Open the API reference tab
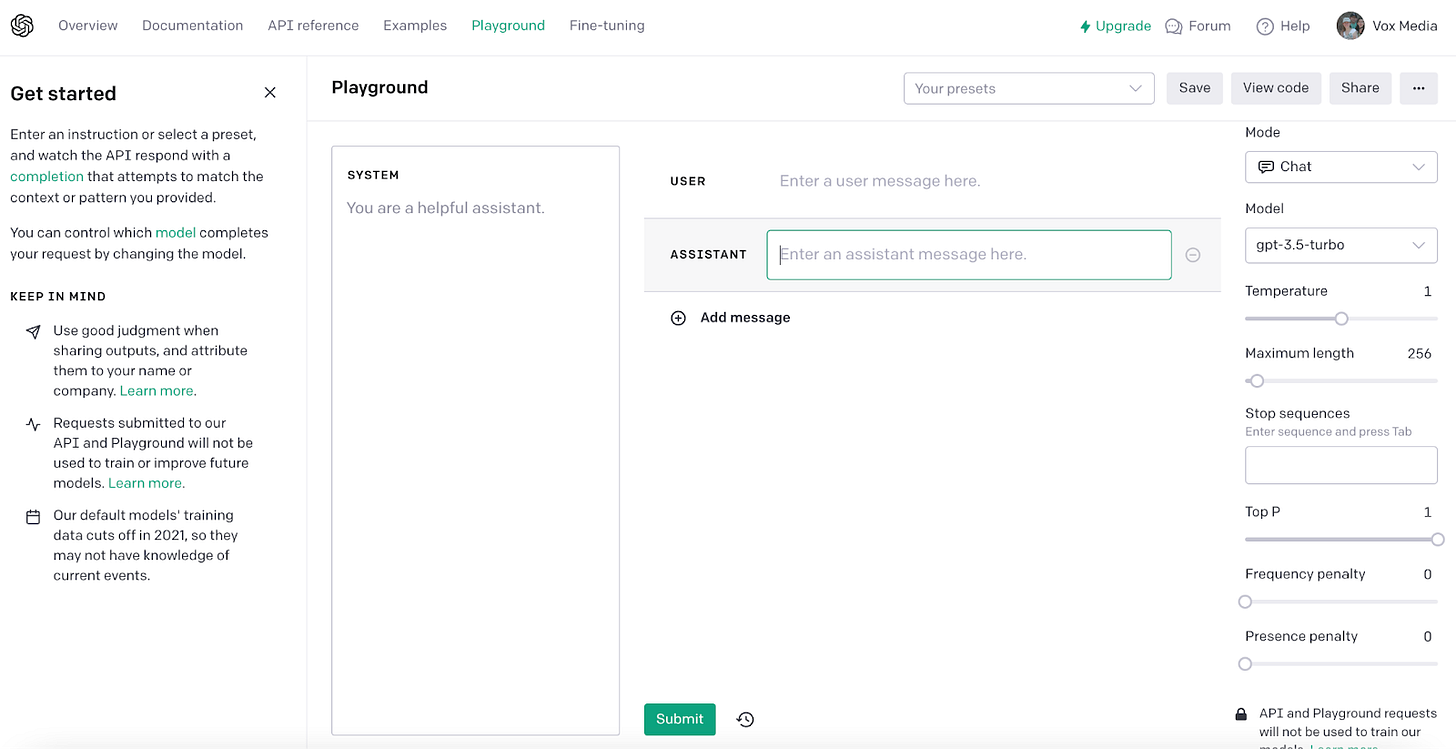This screenshot has height=749, width=1456. [x=313, y=26]
